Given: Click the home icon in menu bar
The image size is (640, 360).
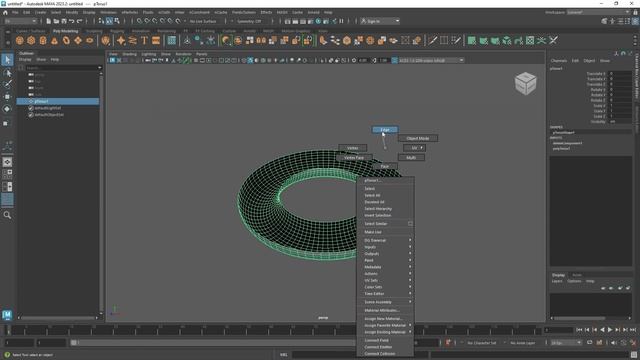Looking at the screenshot, I should [x=5, y=13].
